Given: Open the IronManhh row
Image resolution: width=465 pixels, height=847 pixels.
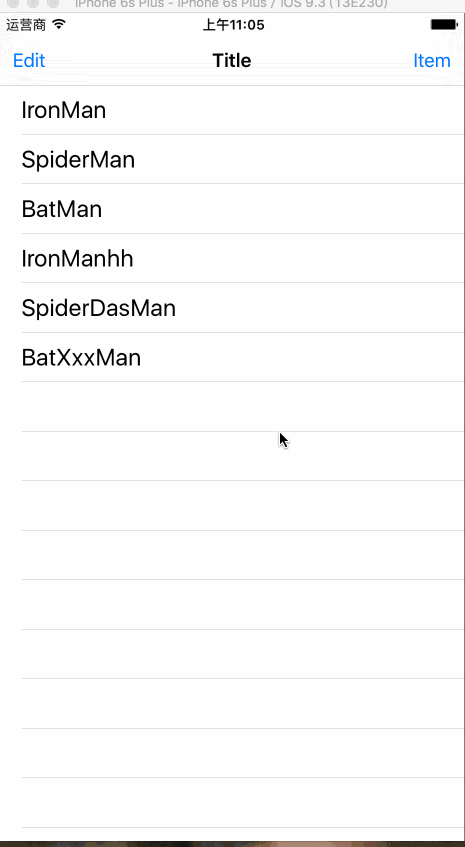Looking at the screenshot, I should coord(232,258).
